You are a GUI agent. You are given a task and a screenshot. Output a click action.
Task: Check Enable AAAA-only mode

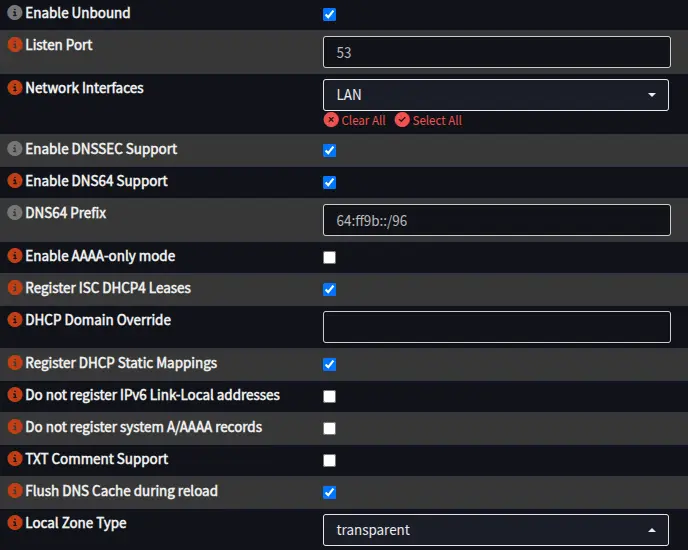pos(330,257)
